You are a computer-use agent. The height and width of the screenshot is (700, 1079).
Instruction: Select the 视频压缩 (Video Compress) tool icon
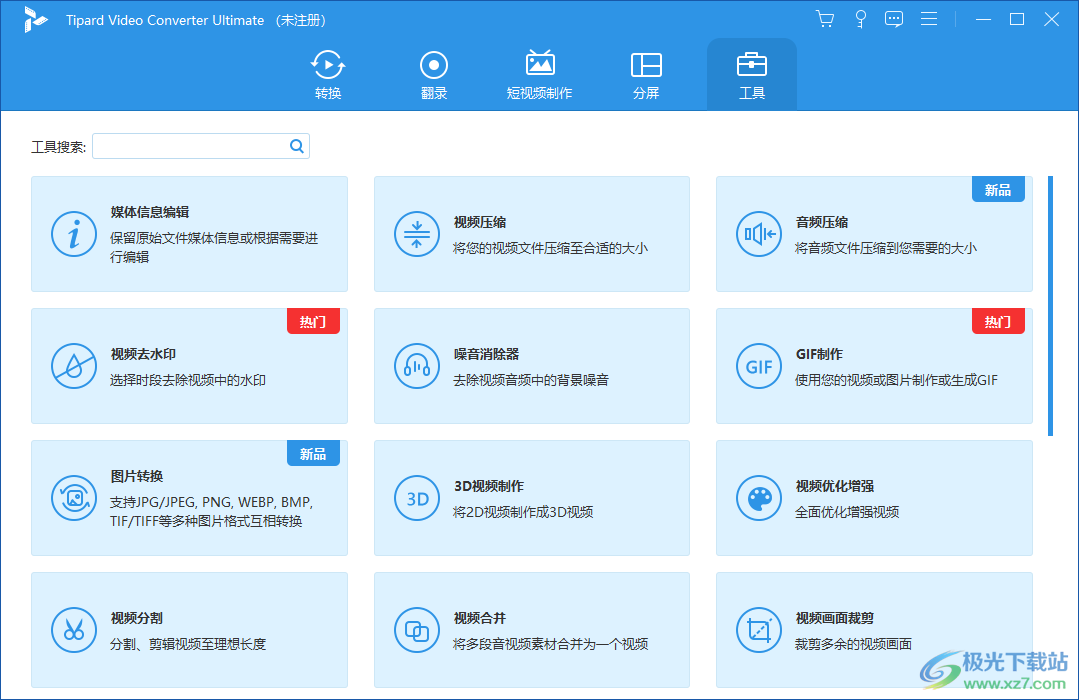click(417, 234)
